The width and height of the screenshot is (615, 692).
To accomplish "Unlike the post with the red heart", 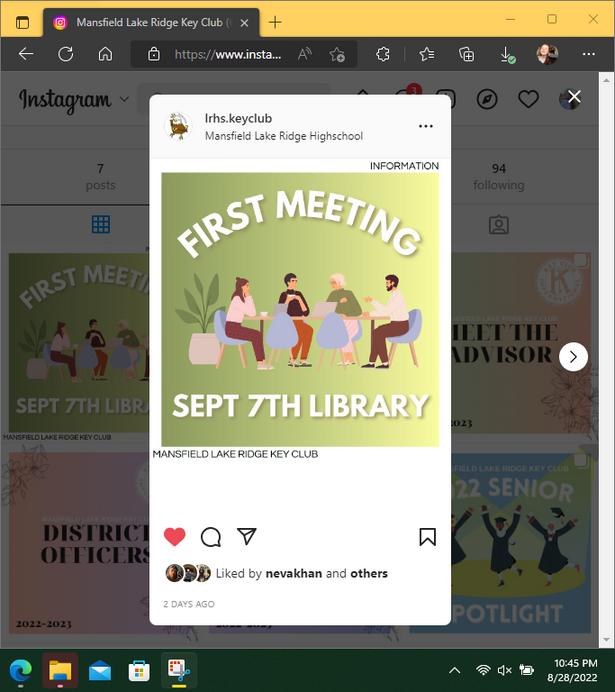I will click(x=175, y=537).
